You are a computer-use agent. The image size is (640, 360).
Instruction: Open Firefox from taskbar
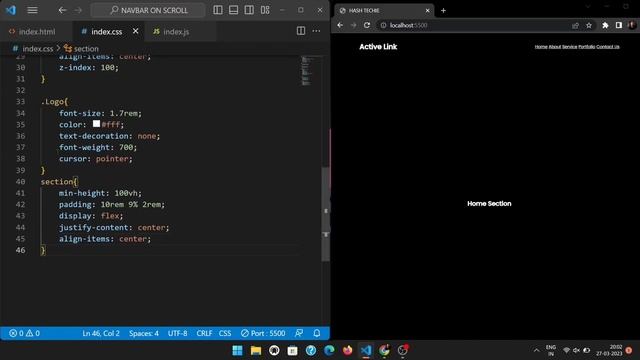347,350
